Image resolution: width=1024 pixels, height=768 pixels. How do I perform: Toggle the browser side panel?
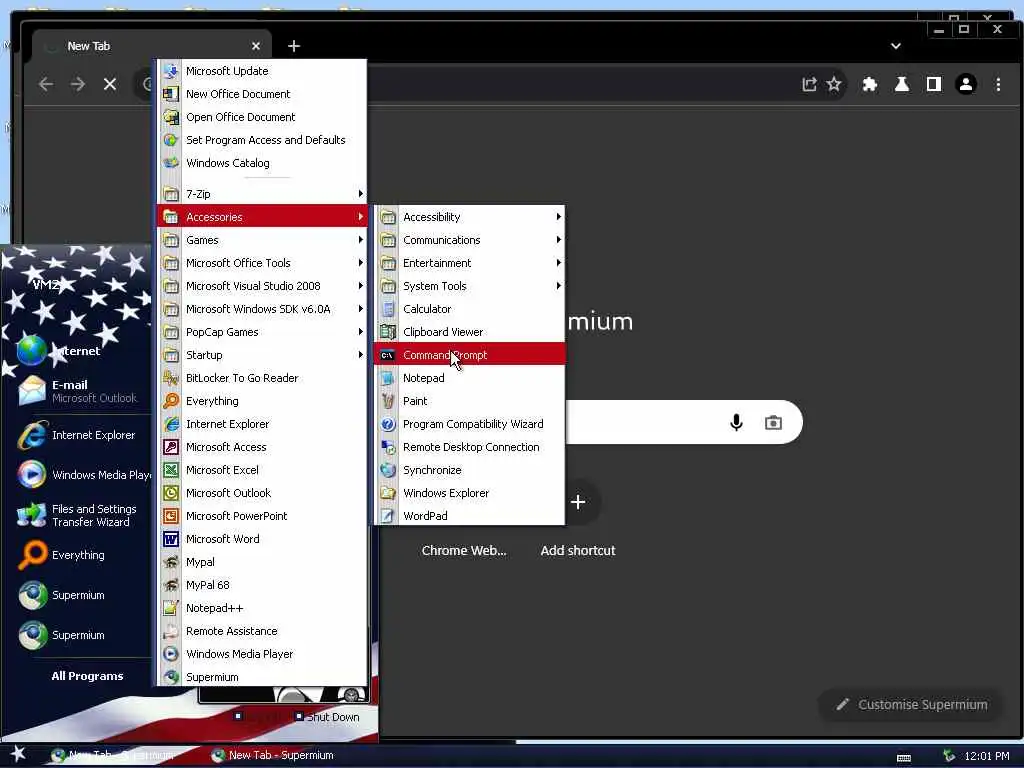click(934, 84)
